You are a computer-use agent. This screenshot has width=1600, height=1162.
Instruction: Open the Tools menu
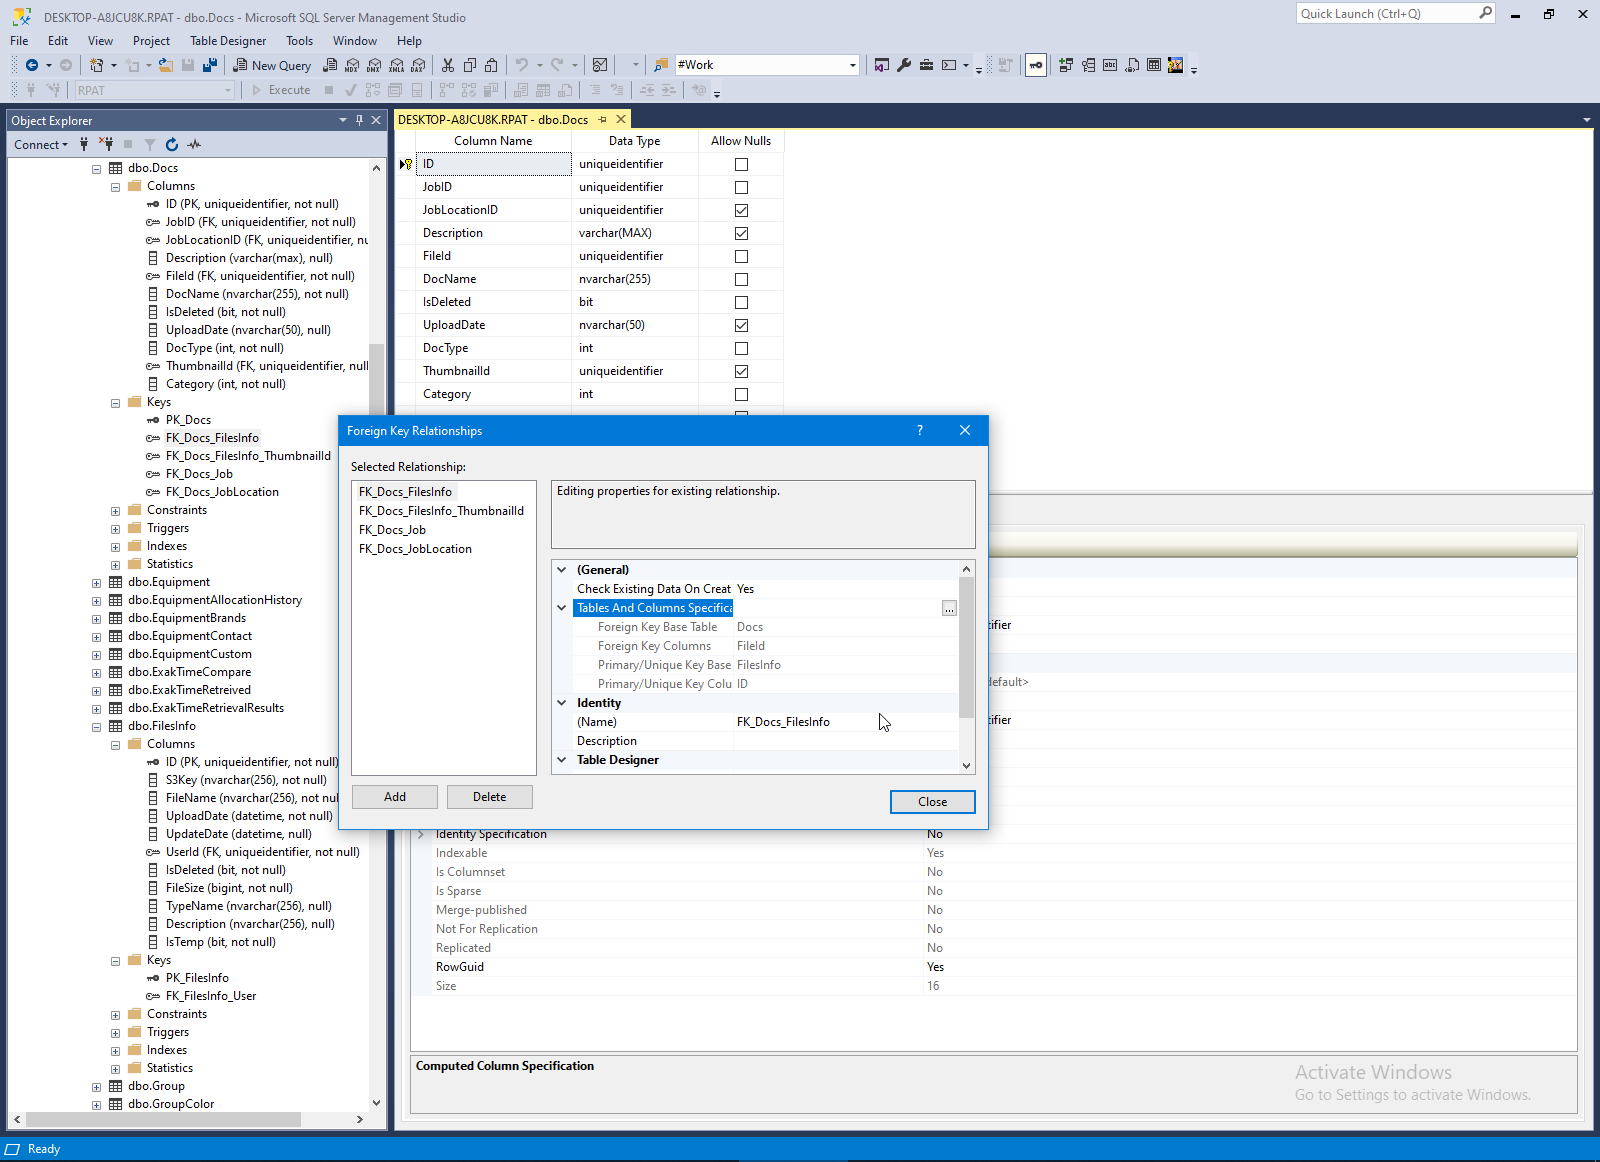click(x=299, y=41)
